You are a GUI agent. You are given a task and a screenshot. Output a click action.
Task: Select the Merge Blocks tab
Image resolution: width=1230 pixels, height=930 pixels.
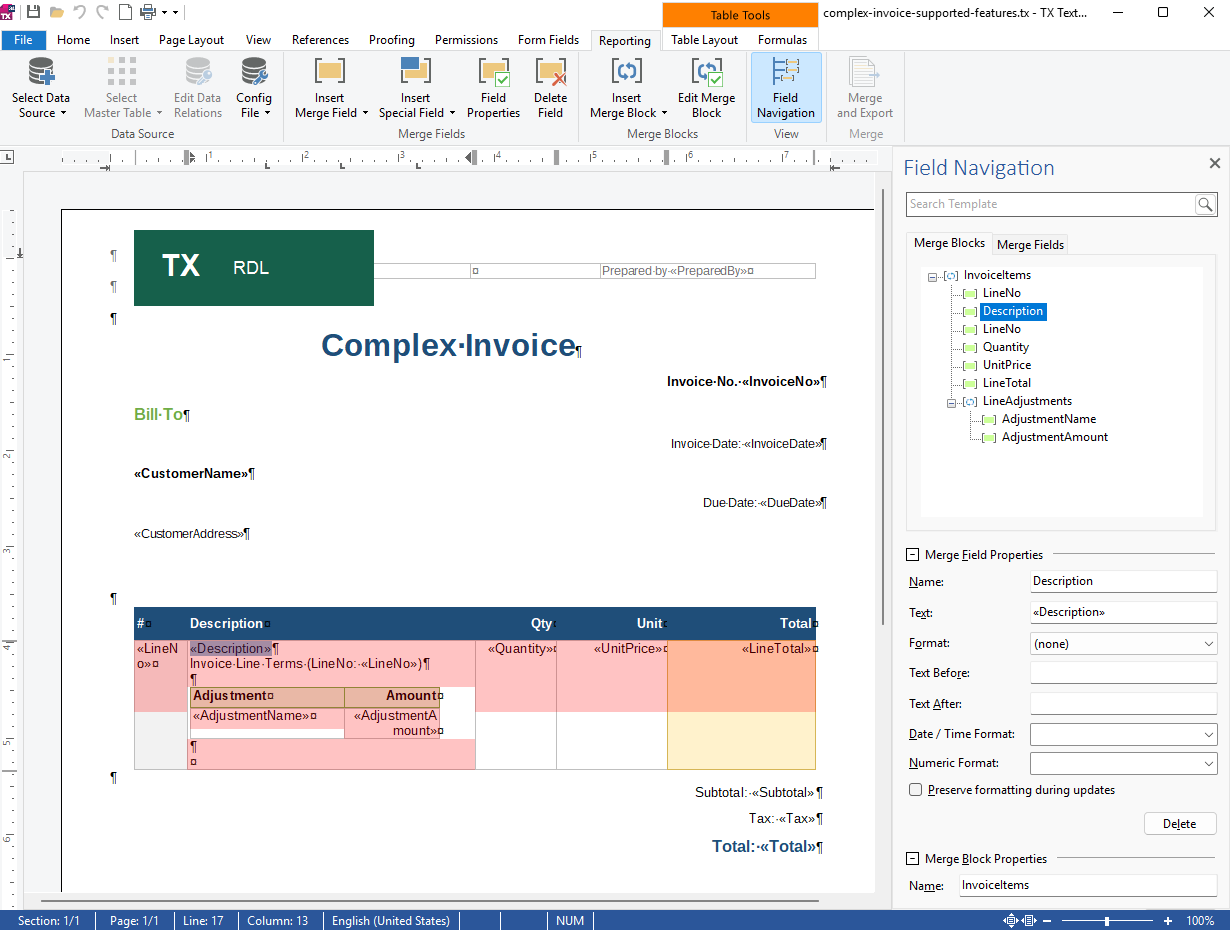click(949, 243)
